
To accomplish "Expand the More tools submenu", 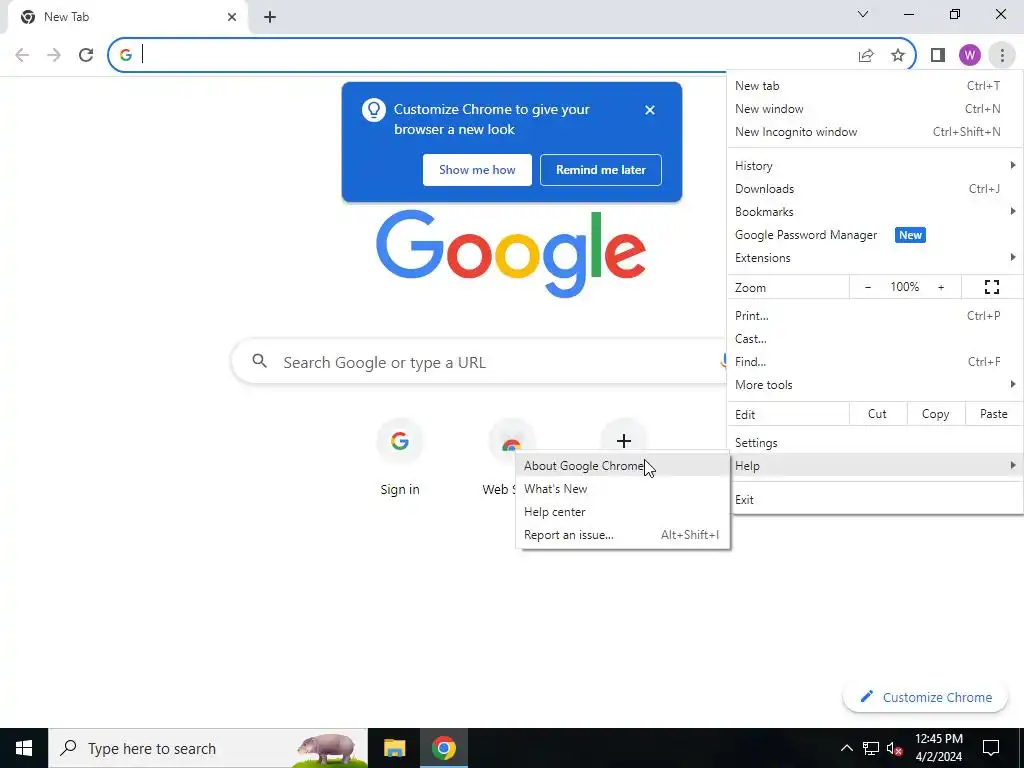I will (875, 385).
